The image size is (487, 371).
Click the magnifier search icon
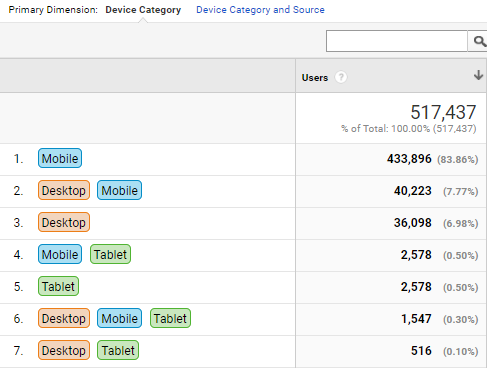tap(478, 41)
